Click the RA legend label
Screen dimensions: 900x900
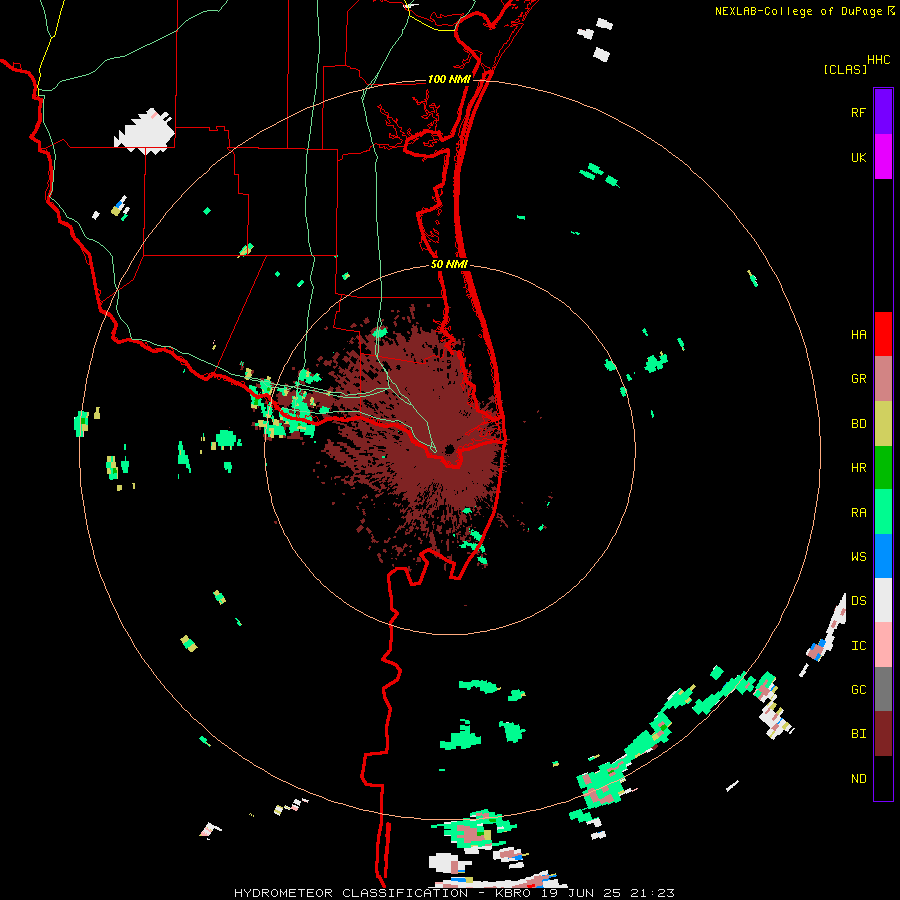point(858,513)
